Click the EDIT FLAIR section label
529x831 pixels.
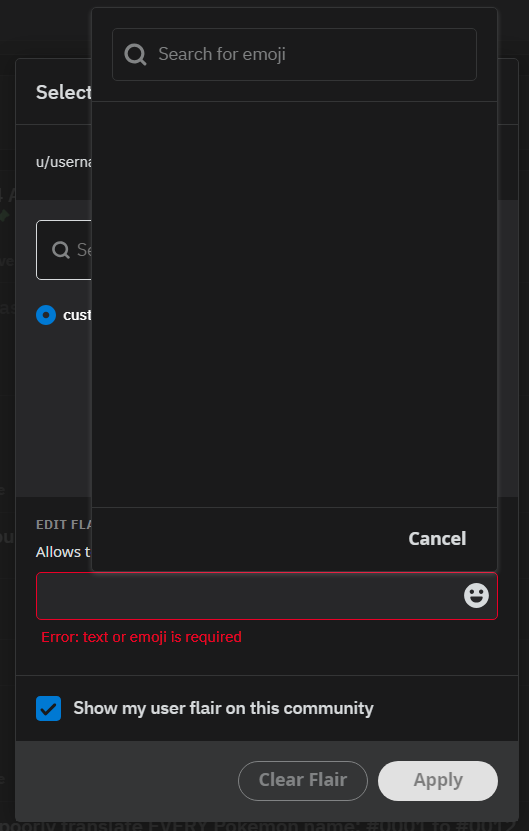click(x=64, y=525)
